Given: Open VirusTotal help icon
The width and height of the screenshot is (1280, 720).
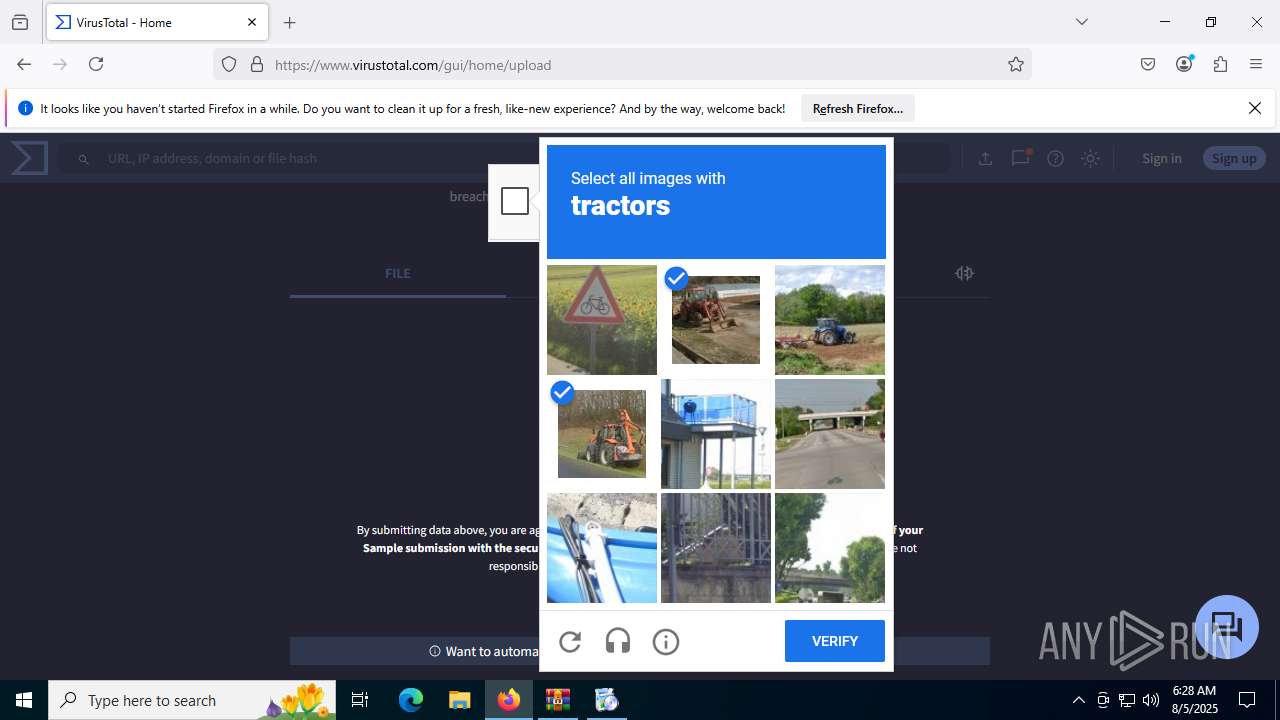Looking at the screenshot, I should click(x=1055, y=158).
